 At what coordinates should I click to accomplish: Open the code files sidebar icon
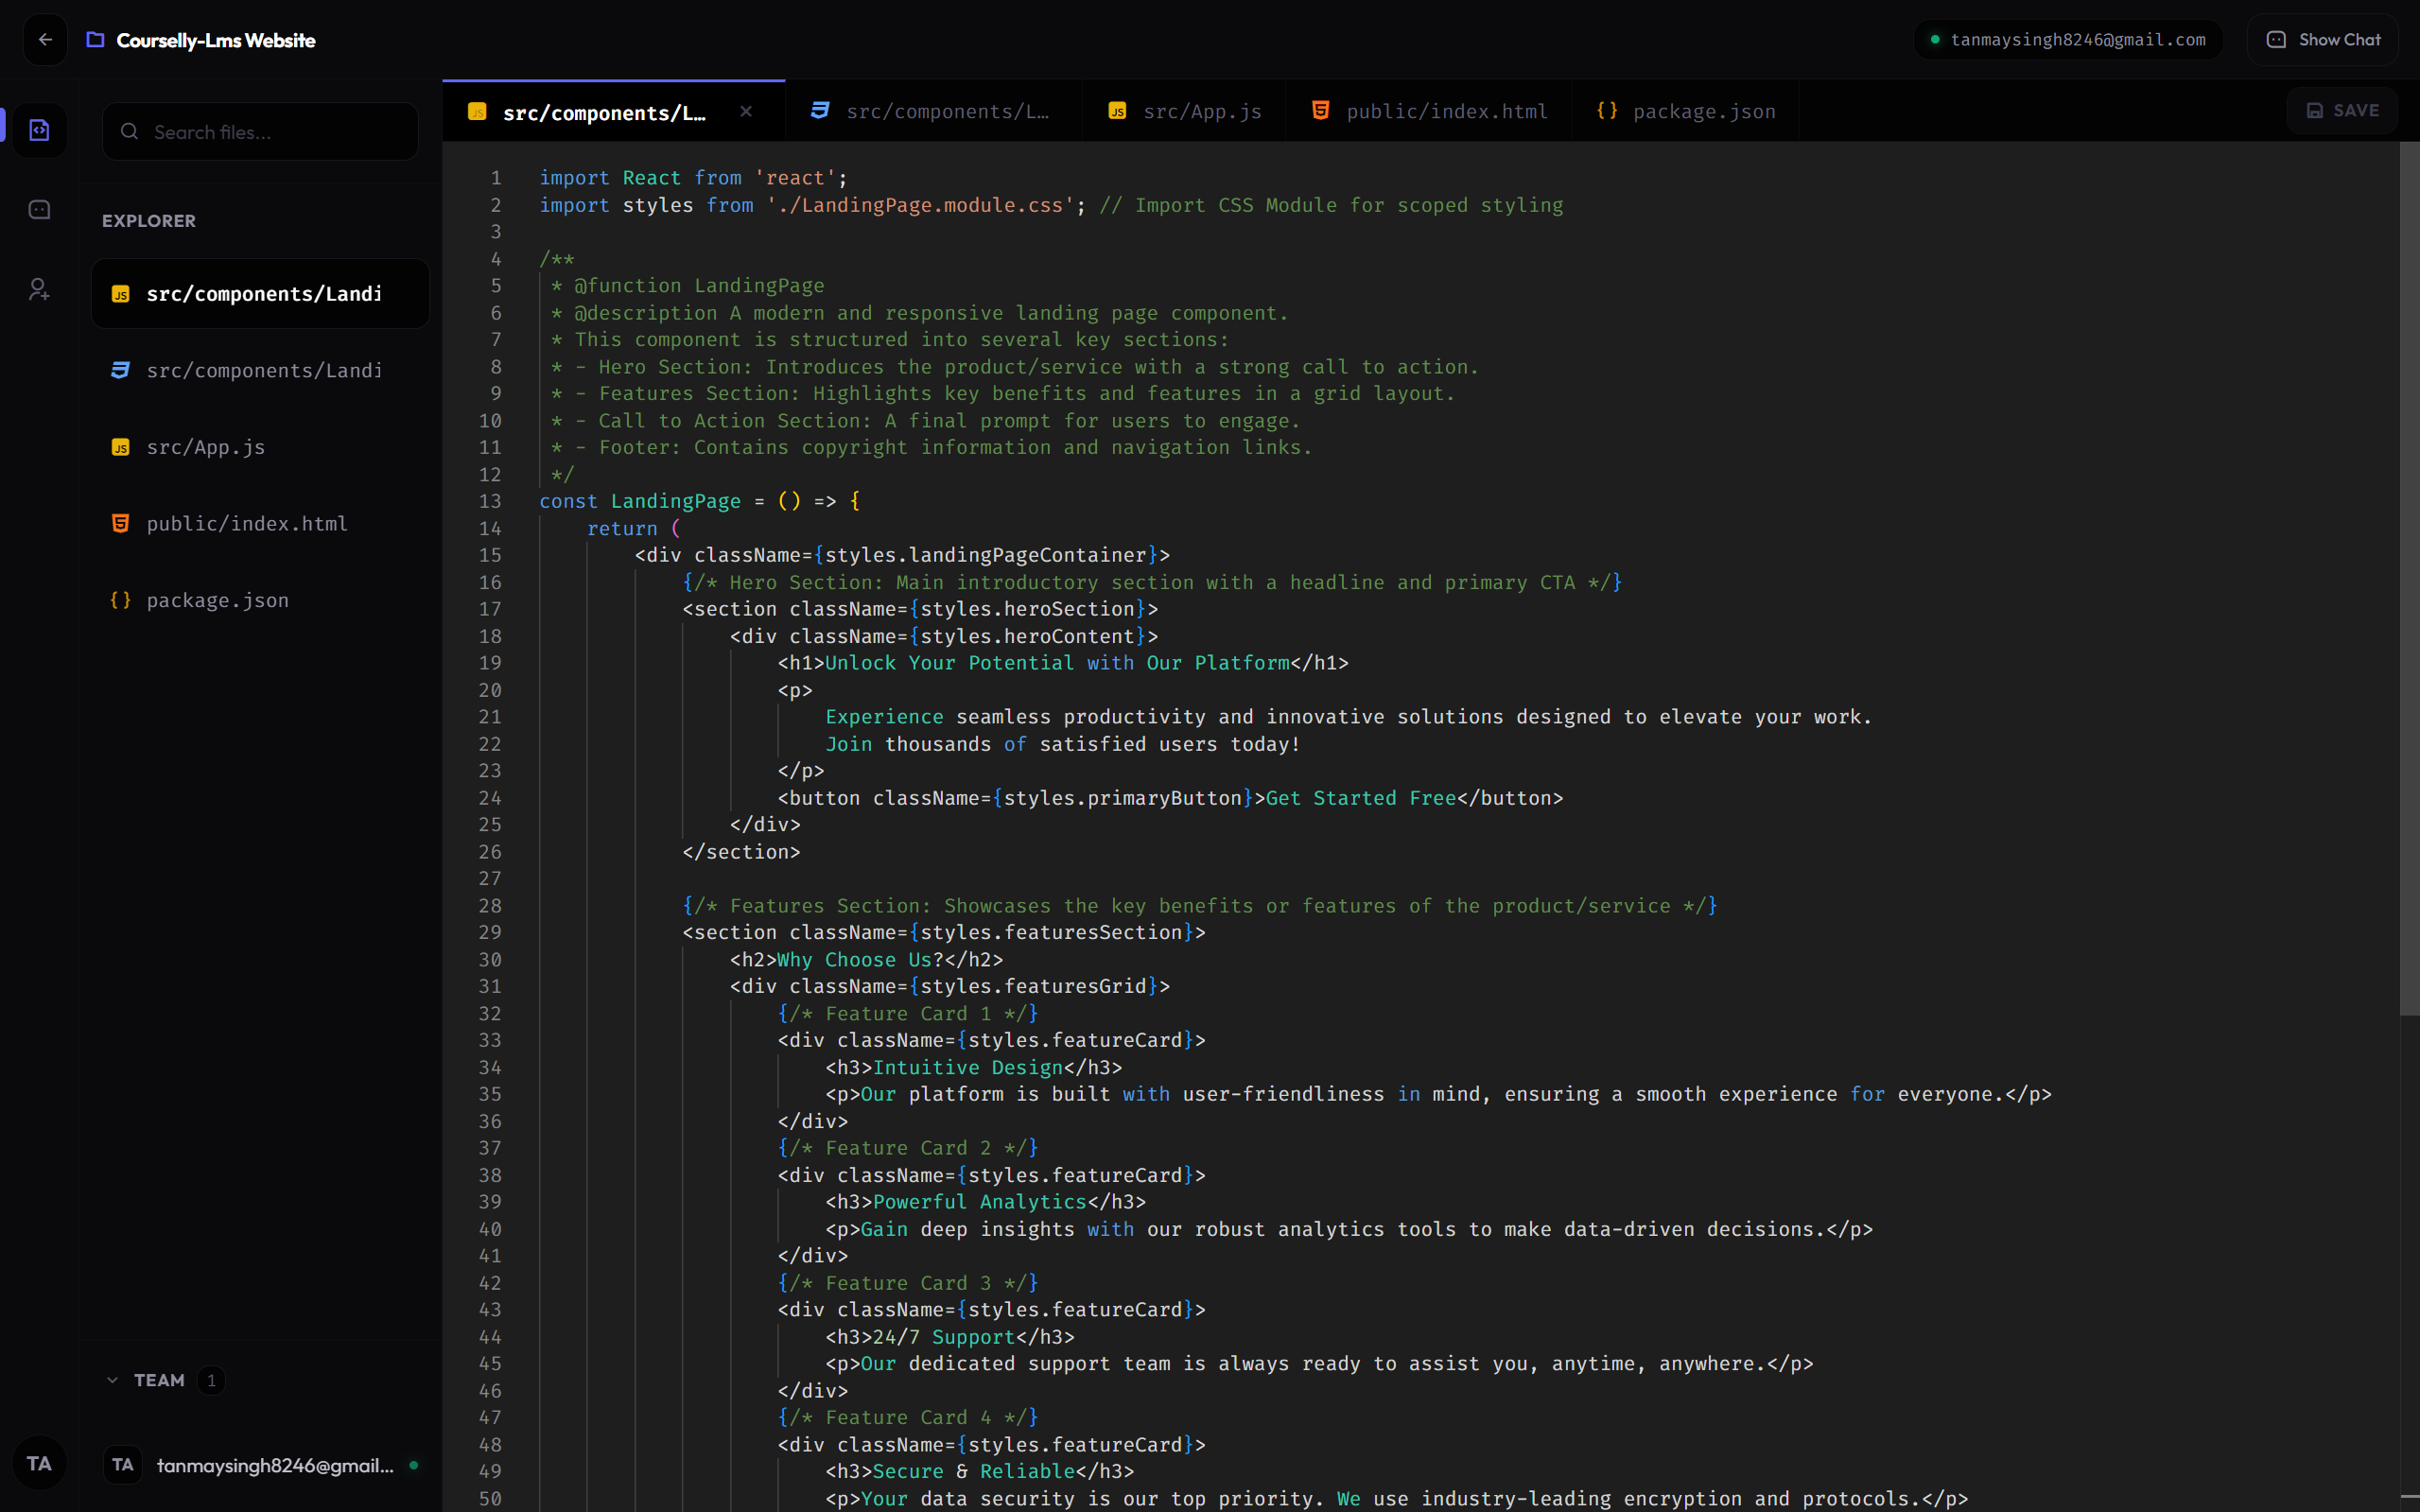click(x=39, y=130)
